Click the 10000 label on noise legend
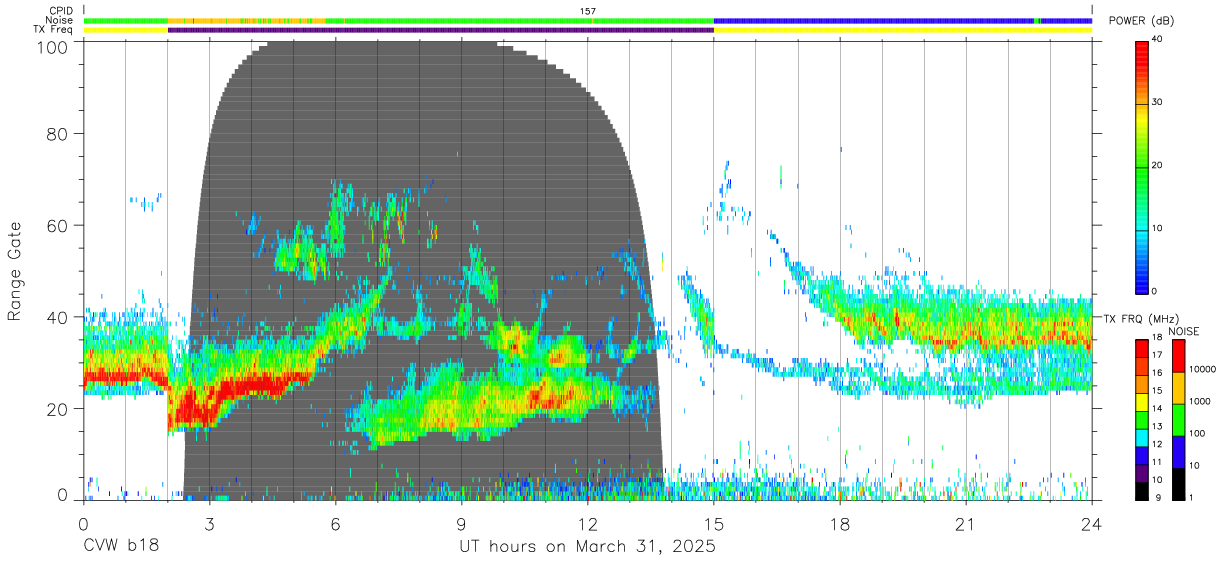Viewport: 1228px width, 567px height. click(1202, 369)
